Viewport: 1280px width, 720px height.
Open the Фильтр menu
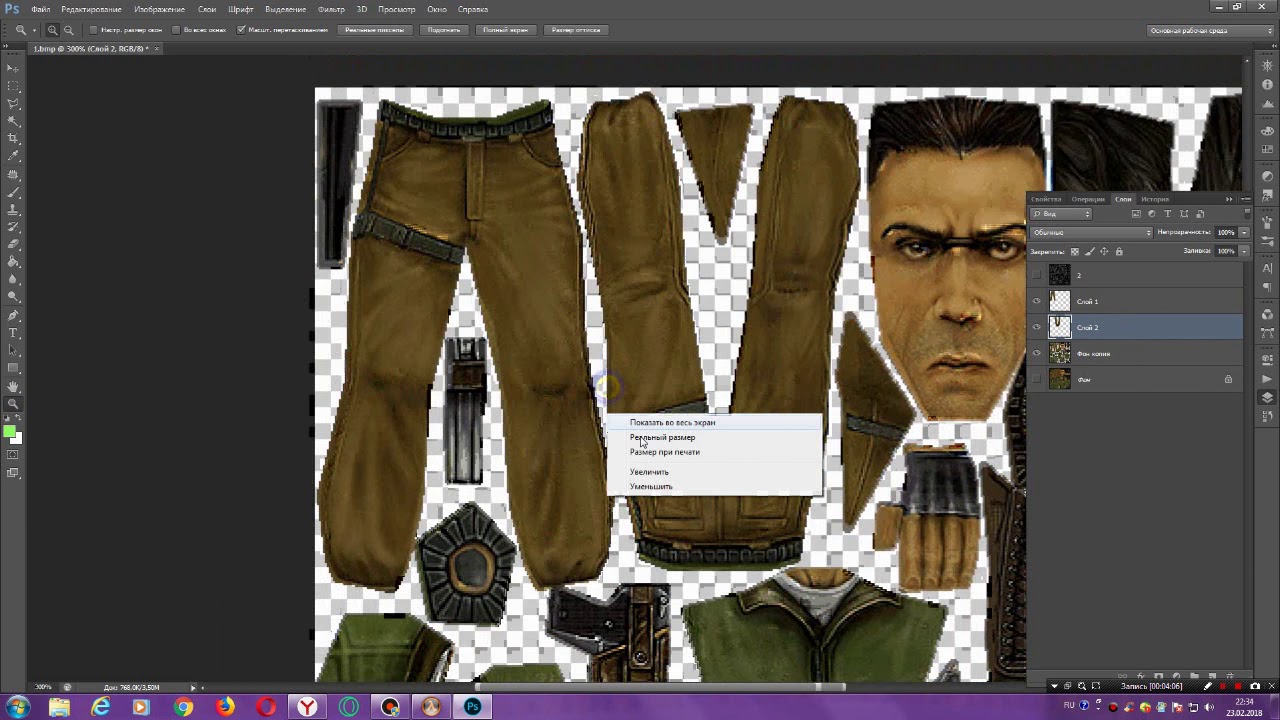[x=331, y=9]
